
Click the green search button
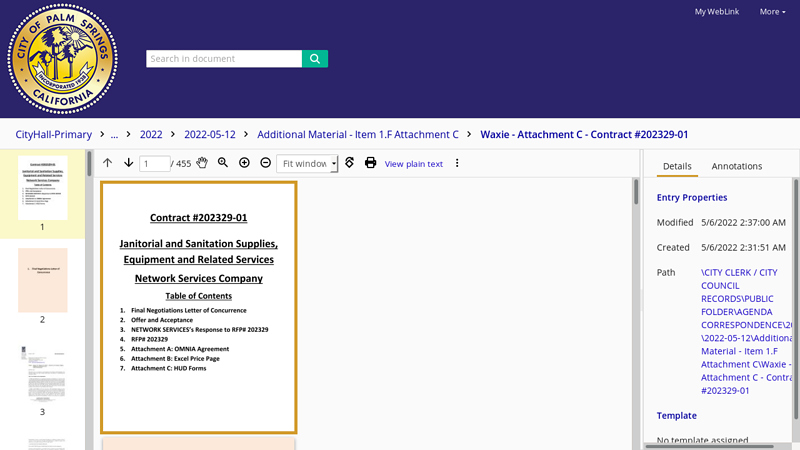tap(315, 59)
